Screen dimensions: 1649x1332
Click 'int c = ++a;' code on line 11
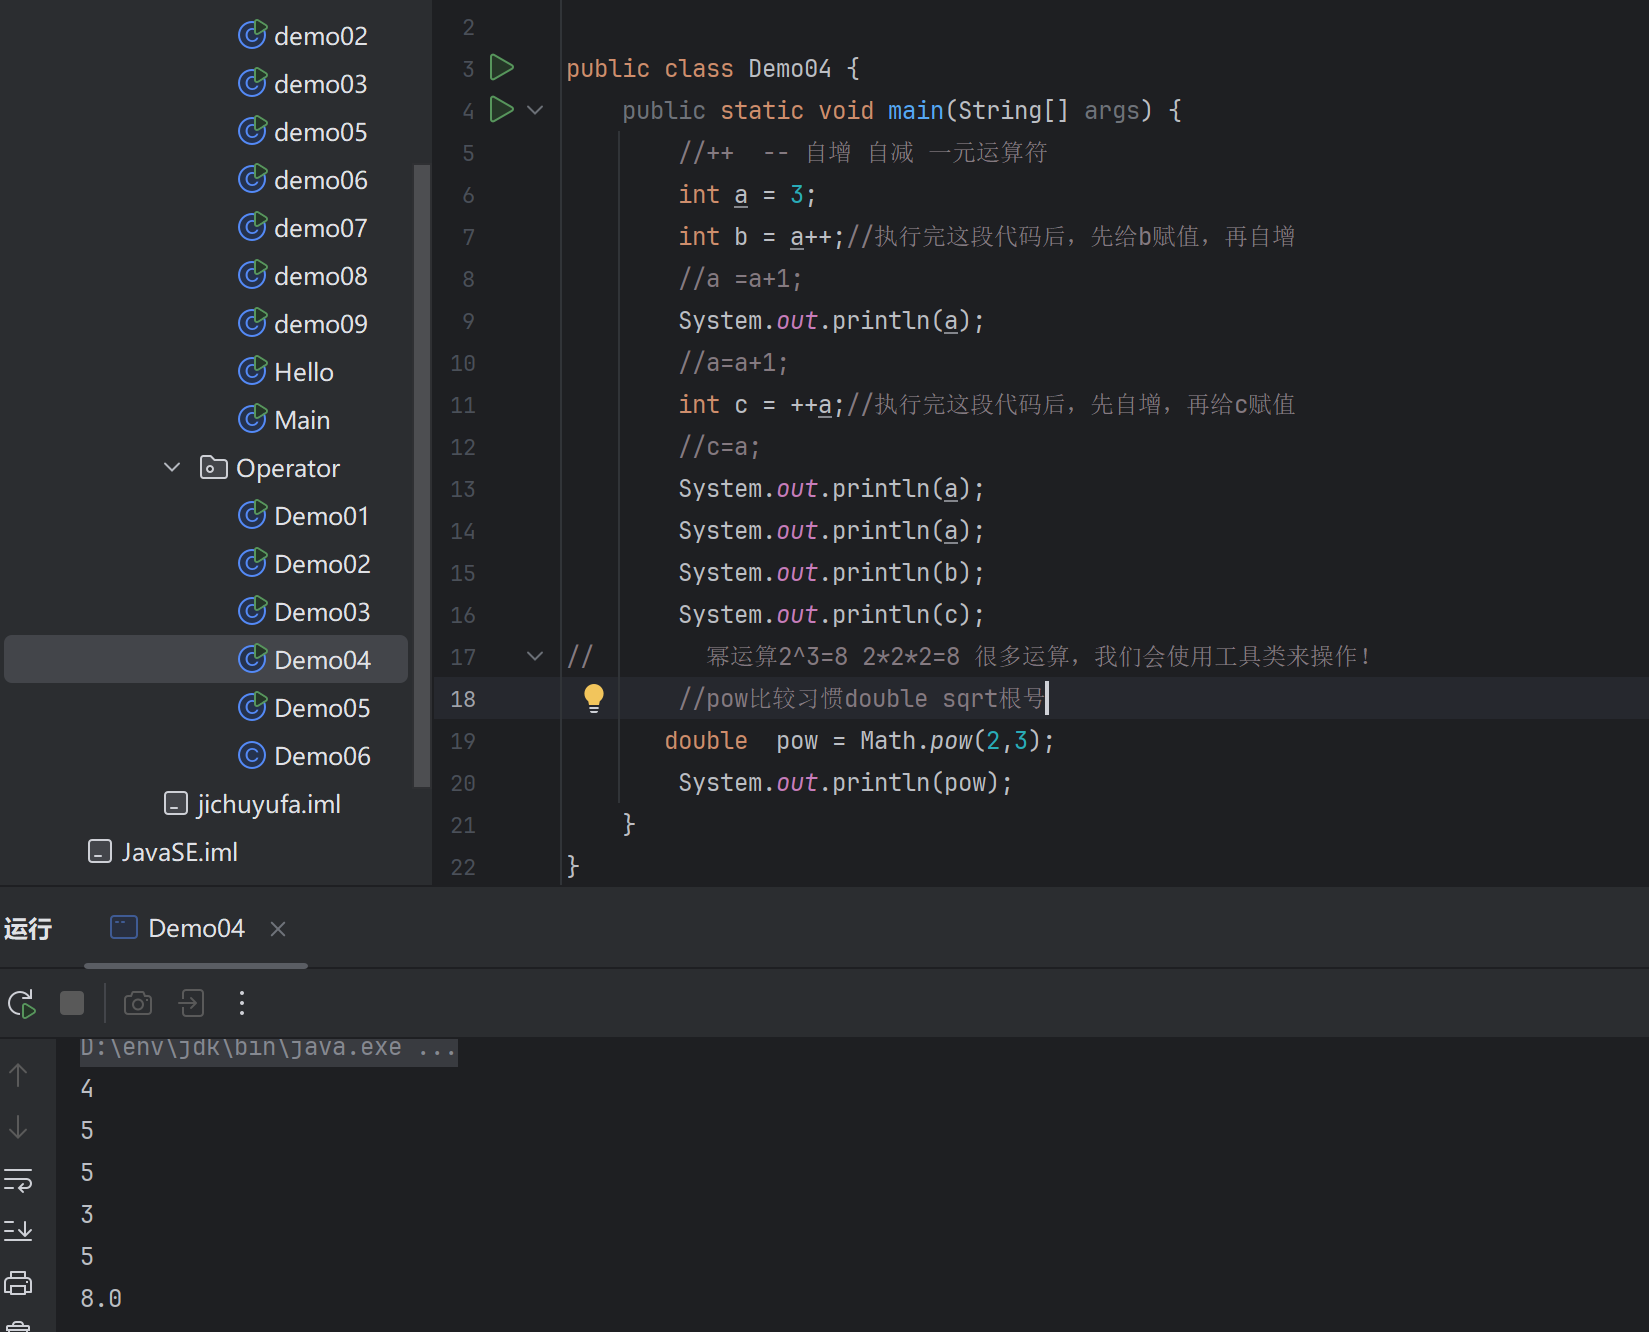pyautogui.click(x=762, y=405)
